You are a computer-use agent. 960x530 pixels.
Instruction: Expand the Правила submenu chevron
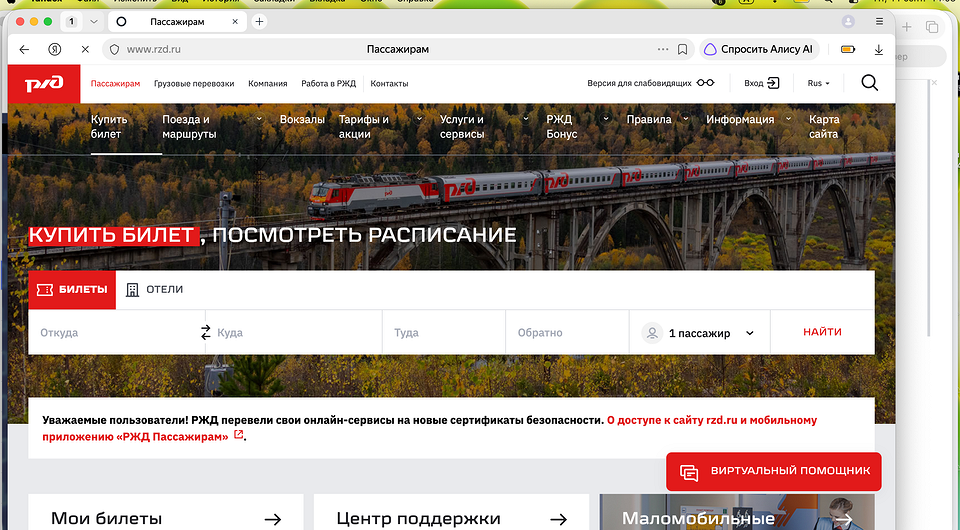click(686, 119)
